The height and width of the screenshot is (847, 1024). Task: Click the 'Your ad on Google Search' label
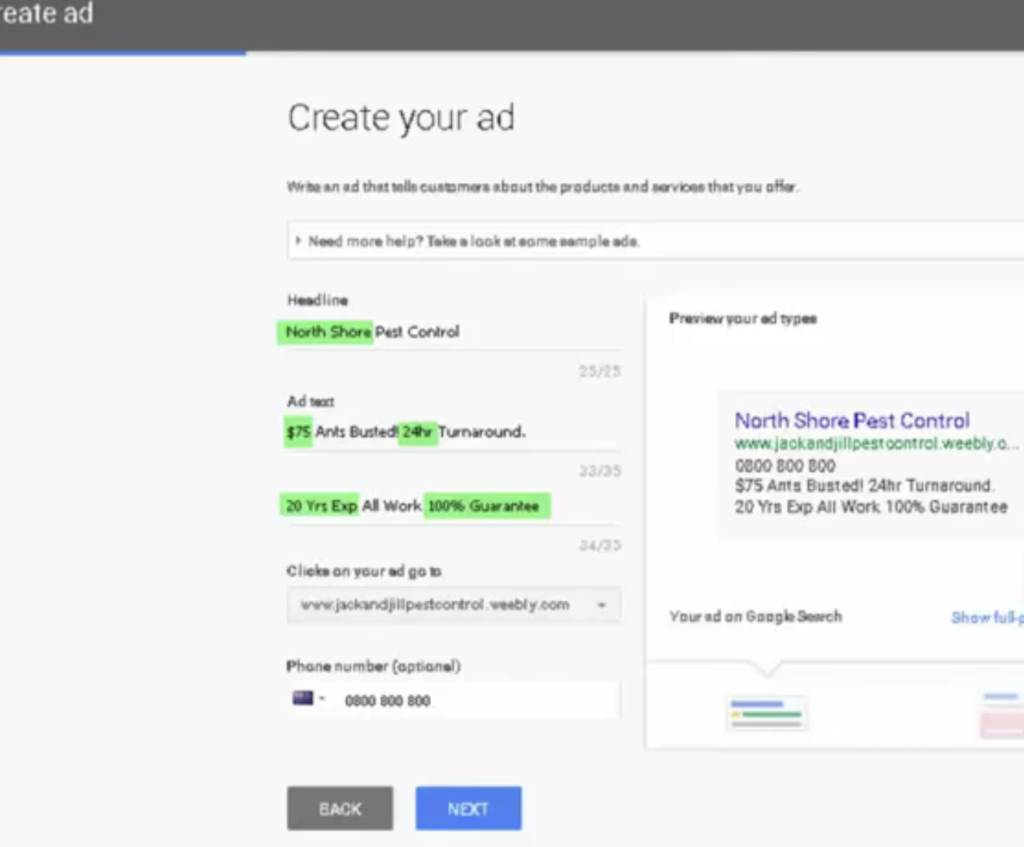(756, 616)
